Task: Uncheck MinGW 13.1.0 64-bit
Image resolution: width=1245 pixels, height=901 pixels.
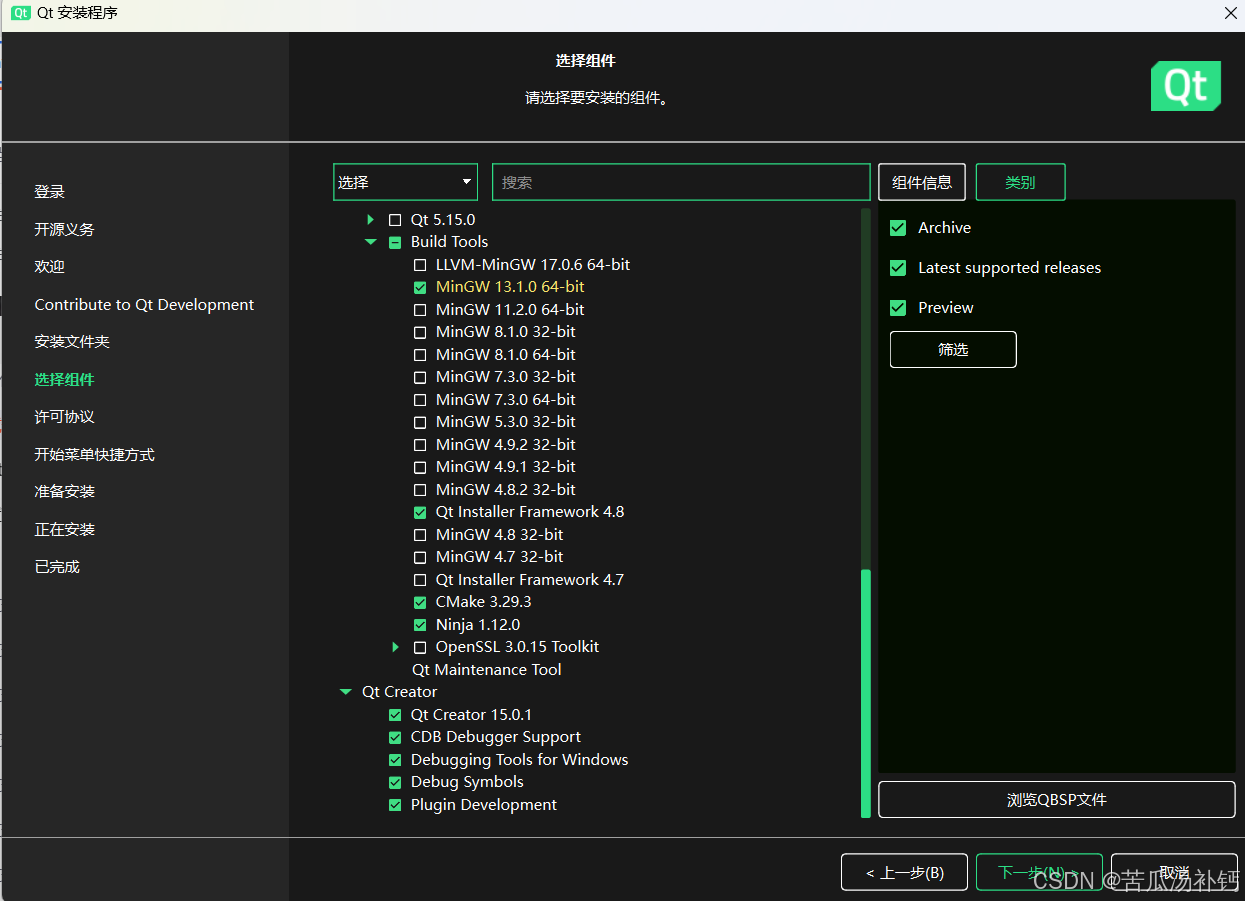Action: (420, 287)
